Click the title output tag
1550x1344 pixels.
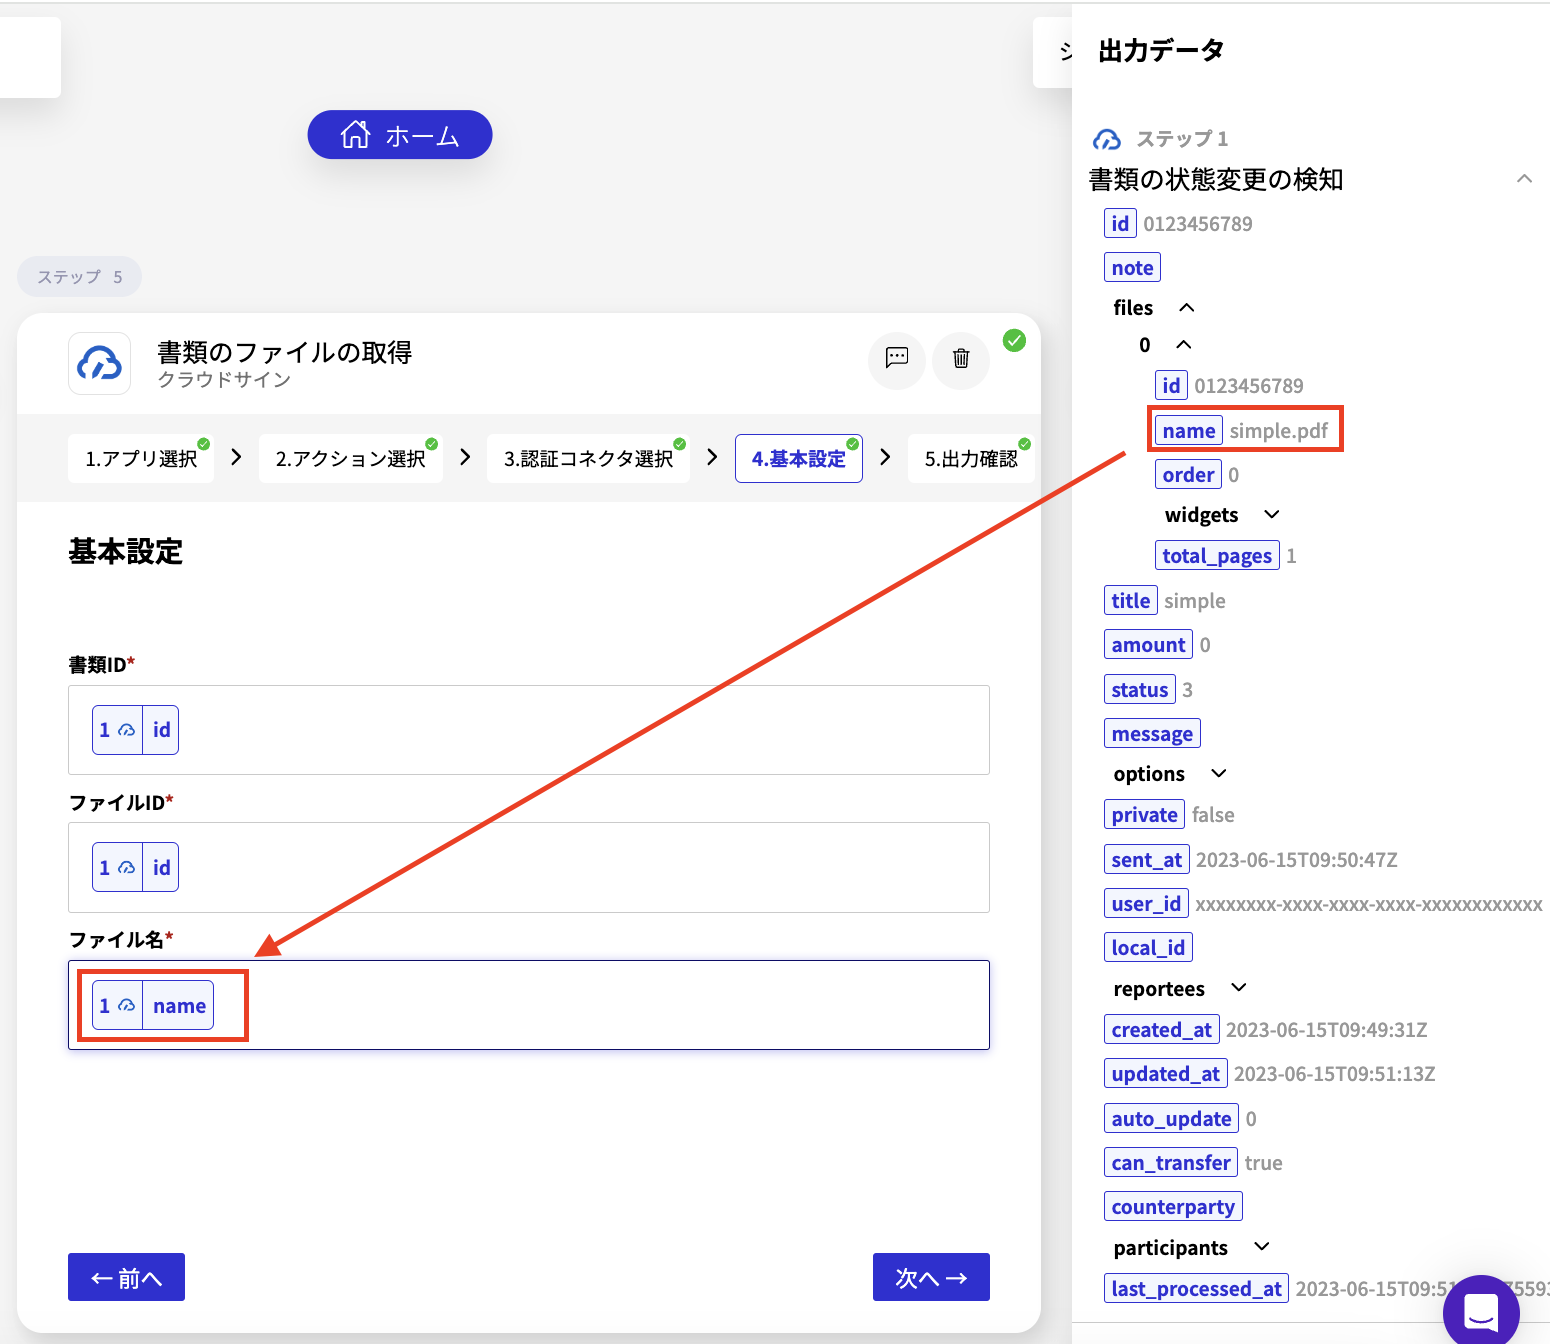pos(1131,601)
